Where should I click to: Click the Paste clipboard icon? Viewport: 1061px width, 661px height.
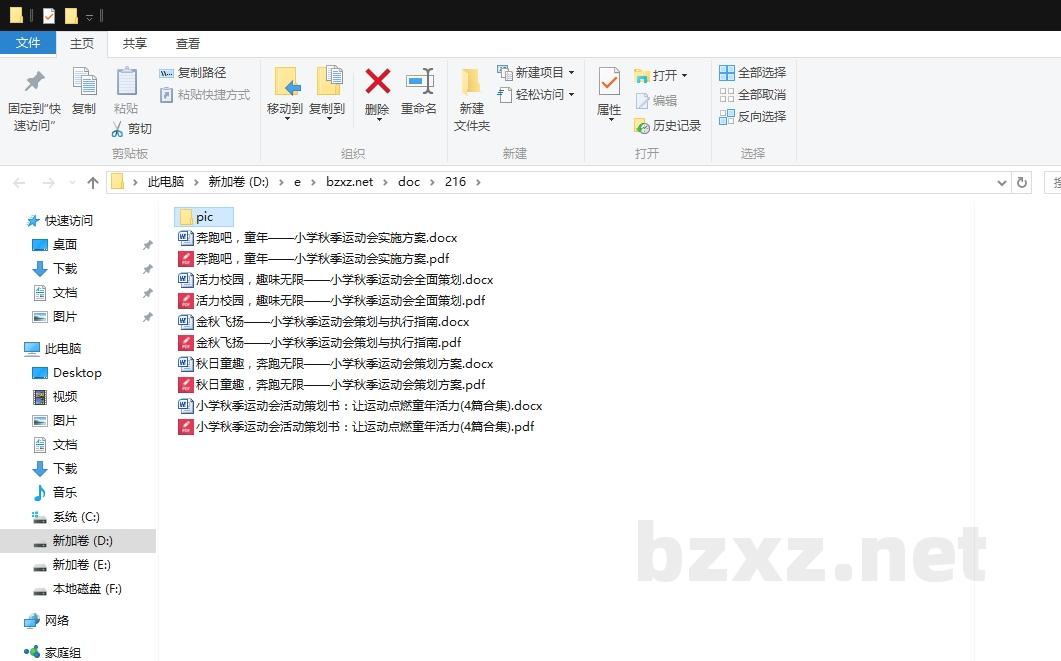pyautogui.click(x=126, y=82)
